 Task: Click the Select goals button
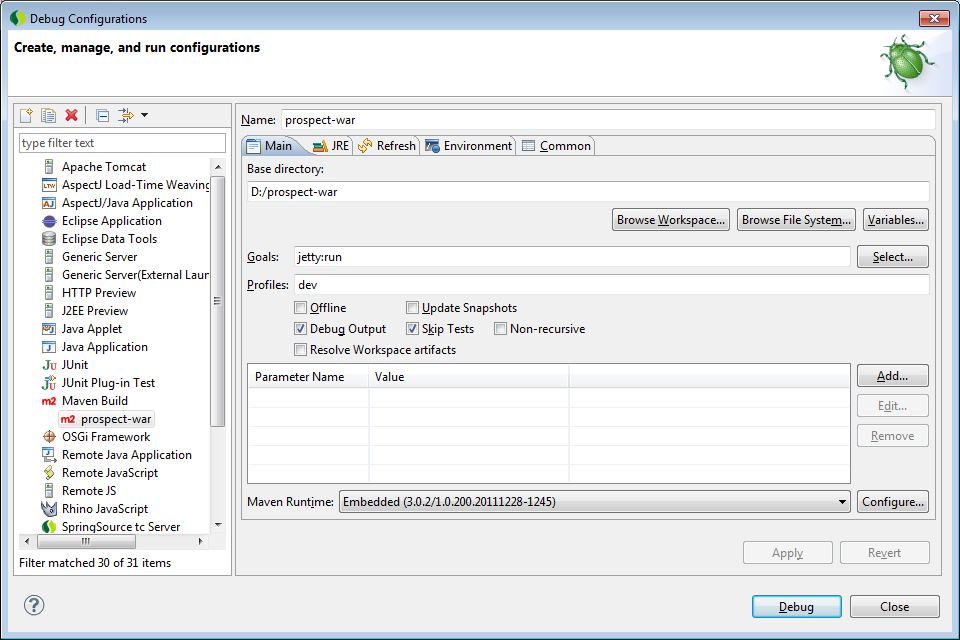click(x=893, y=257)
